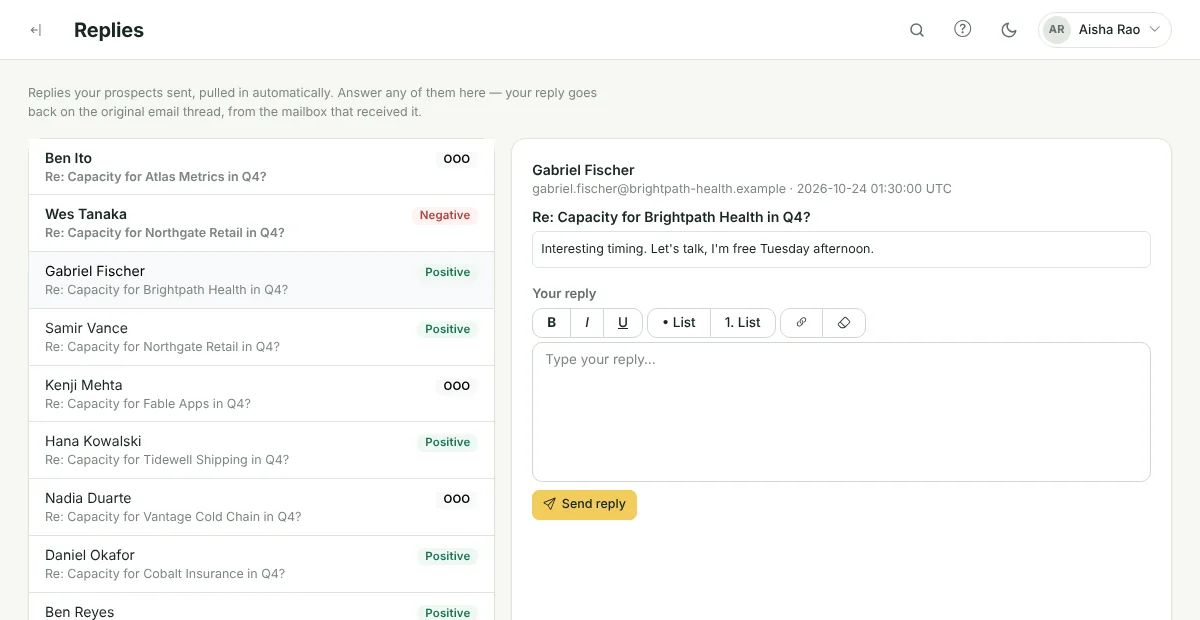
Task: Click the Replies page heading
Action: coord(109,30)
